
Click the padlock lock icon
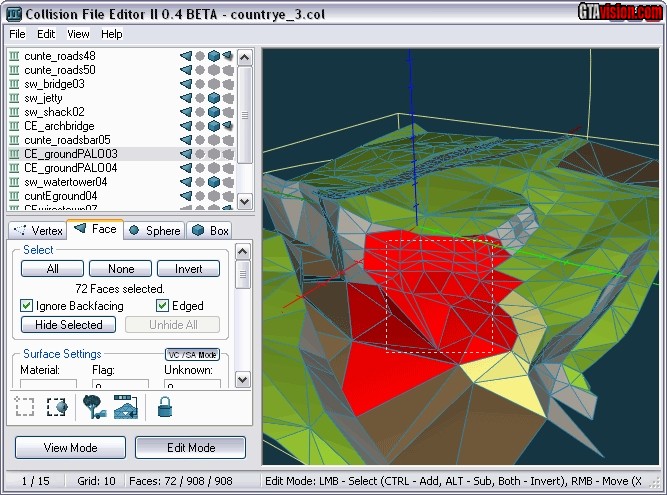tap(165, 407)
